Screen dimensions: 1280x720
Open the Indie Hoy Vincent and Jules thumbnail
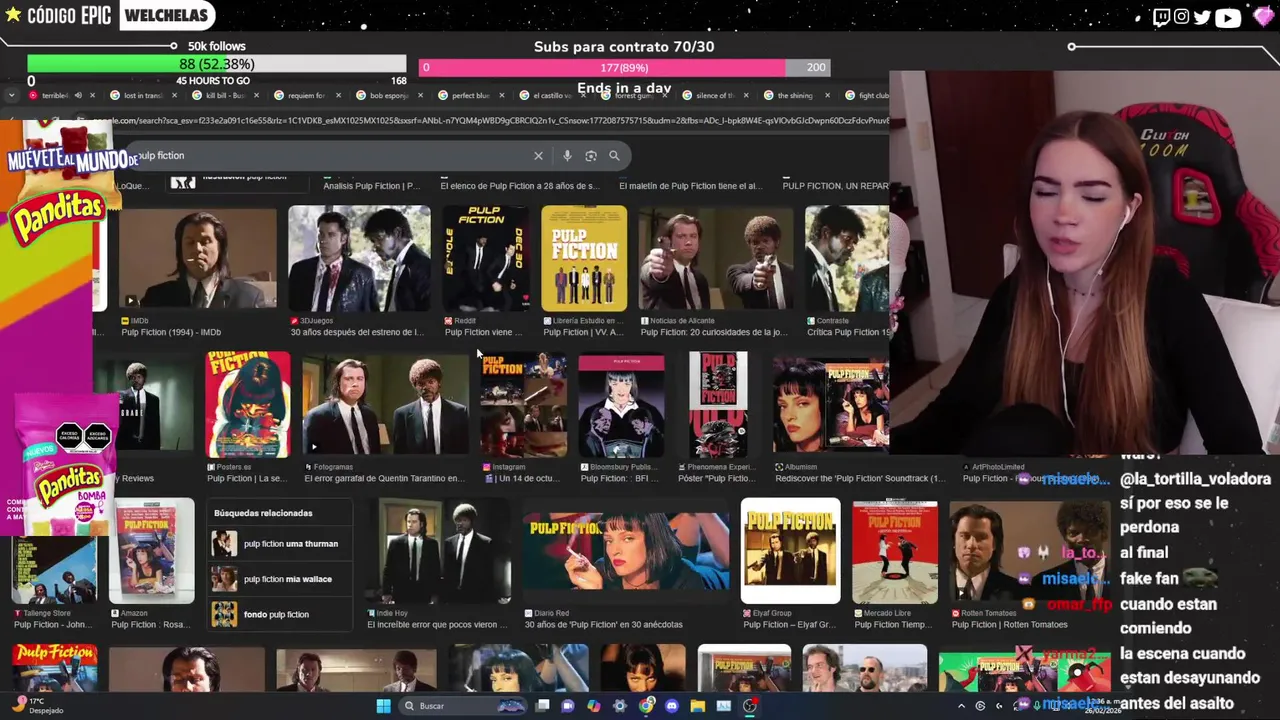coord(440,551)
